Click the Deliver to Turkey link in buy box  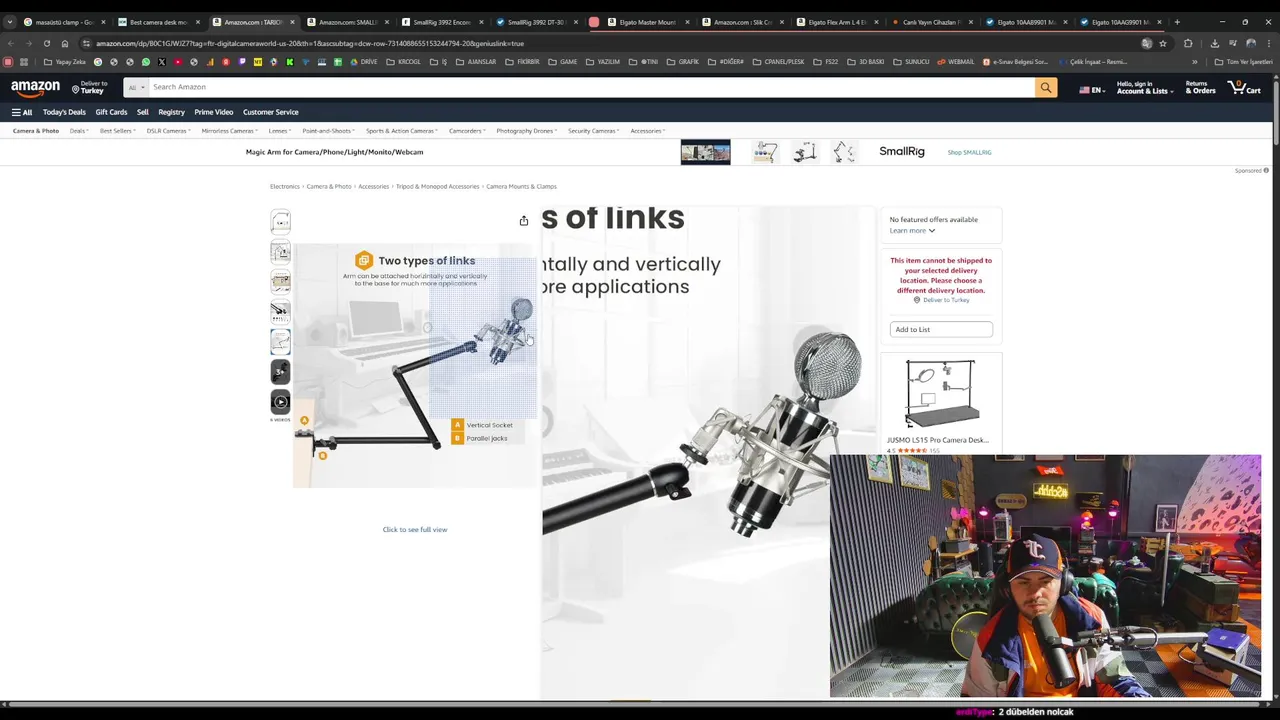click(x=946, y=300)
